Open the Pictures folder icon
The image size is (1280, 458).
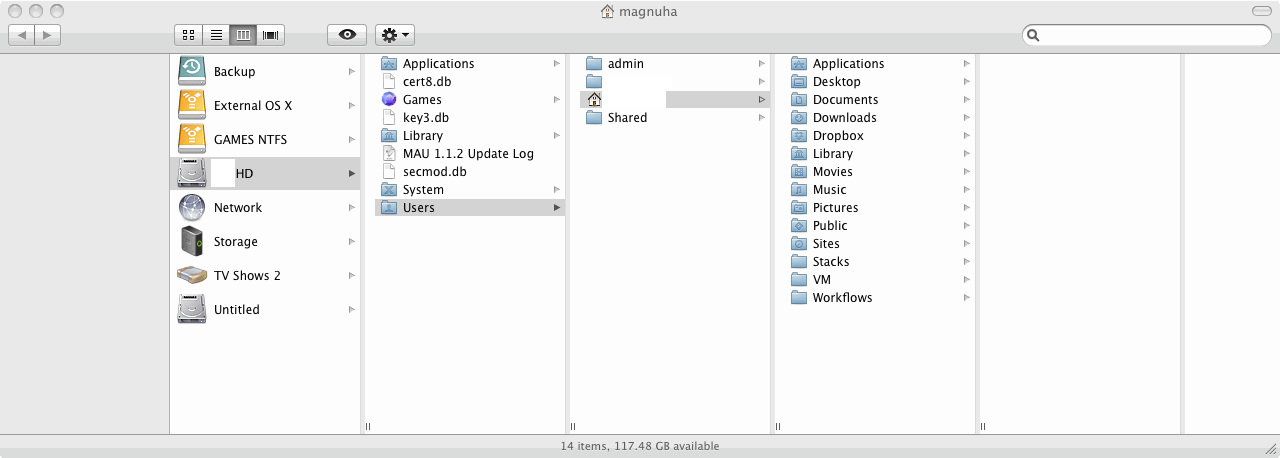pyautogui.click(x=799, y=207)
